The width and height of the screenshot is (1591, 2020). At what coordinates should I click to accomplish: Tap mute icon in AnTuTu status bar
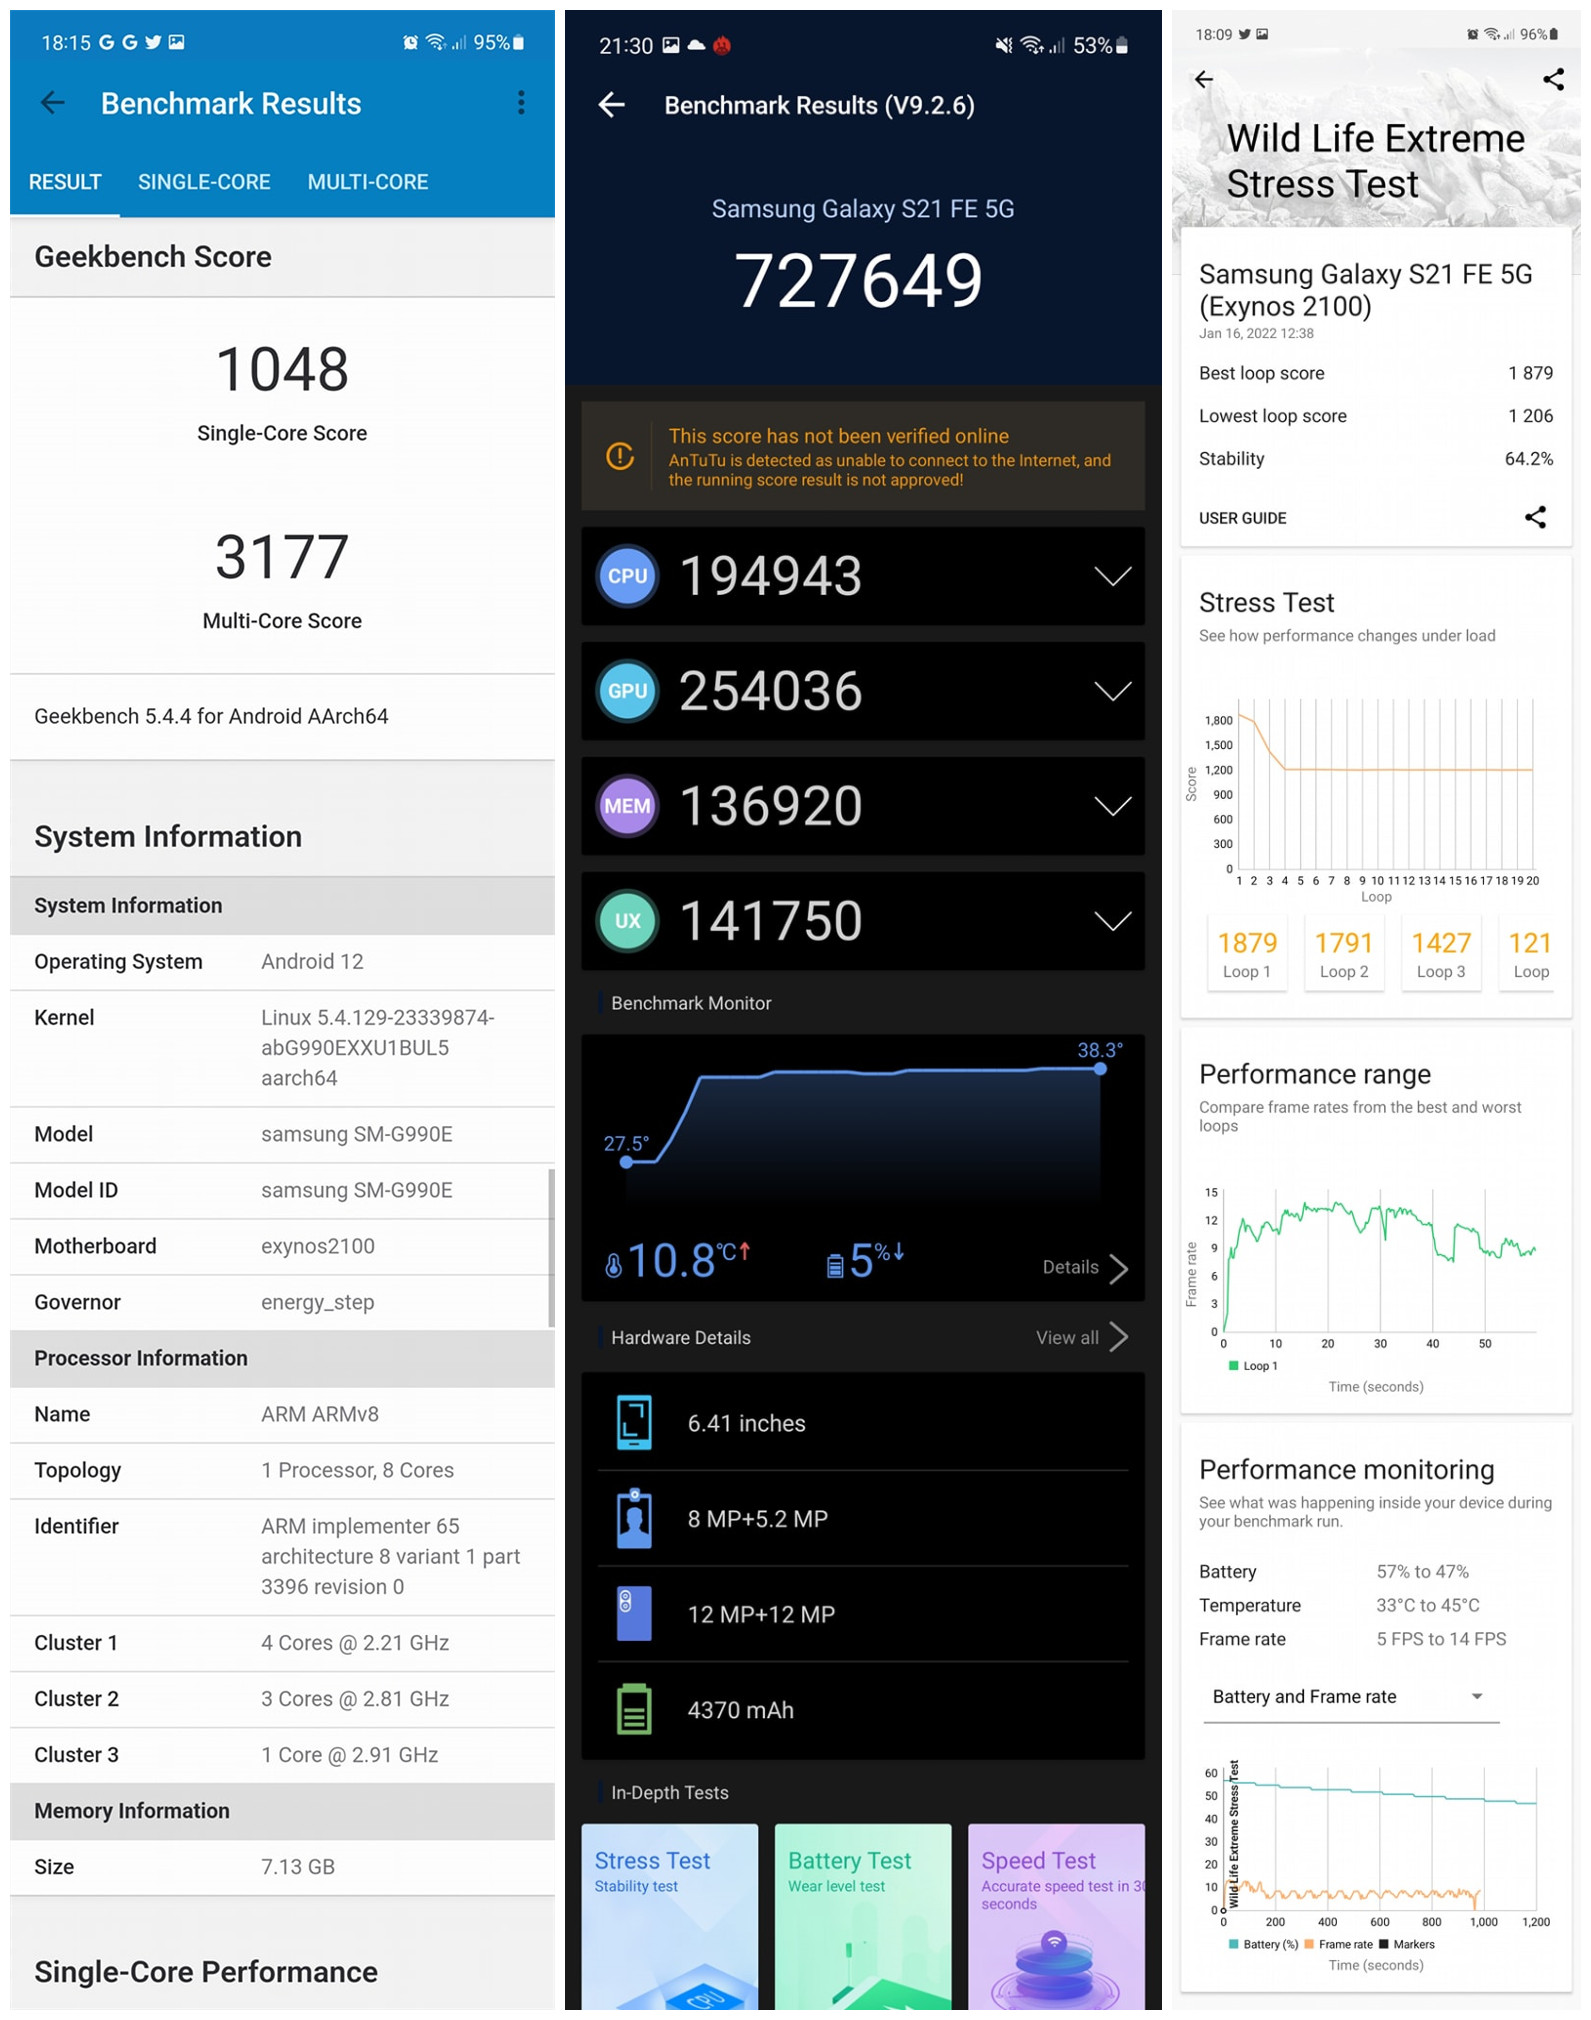(1004, 45)
